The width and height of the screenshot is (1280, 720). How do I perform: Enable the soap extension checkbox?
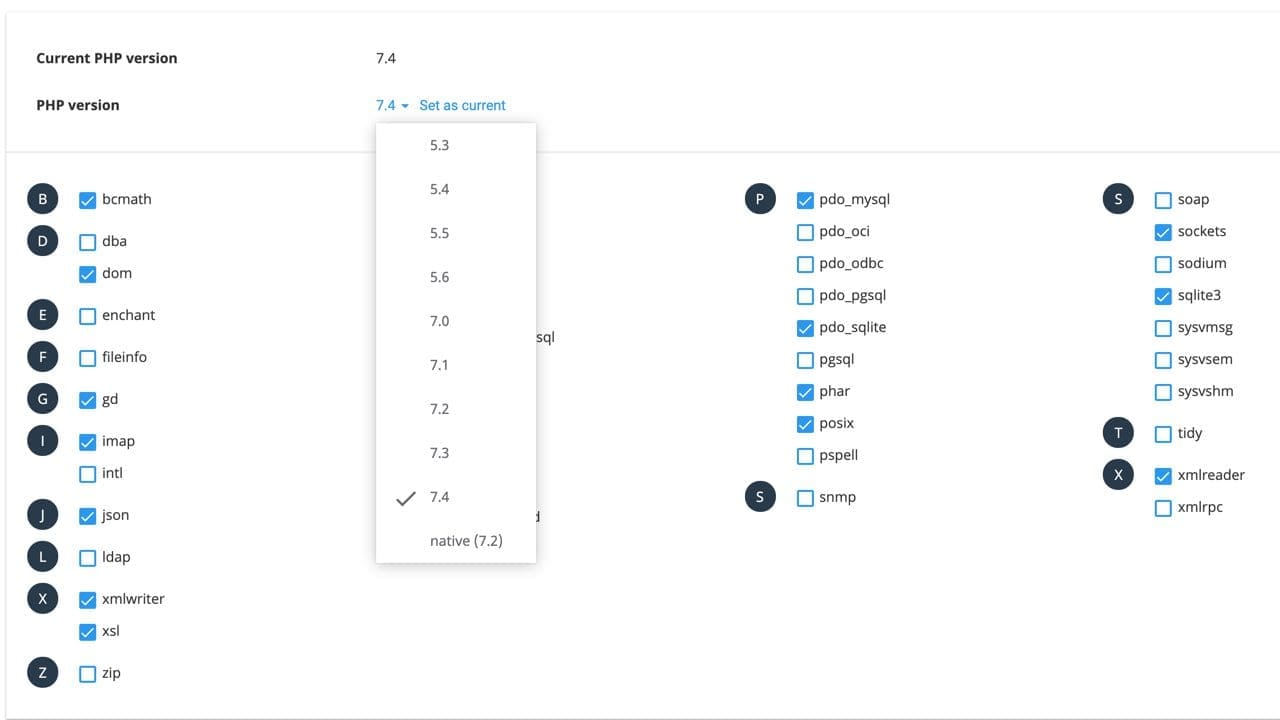tap(1163, 200)
